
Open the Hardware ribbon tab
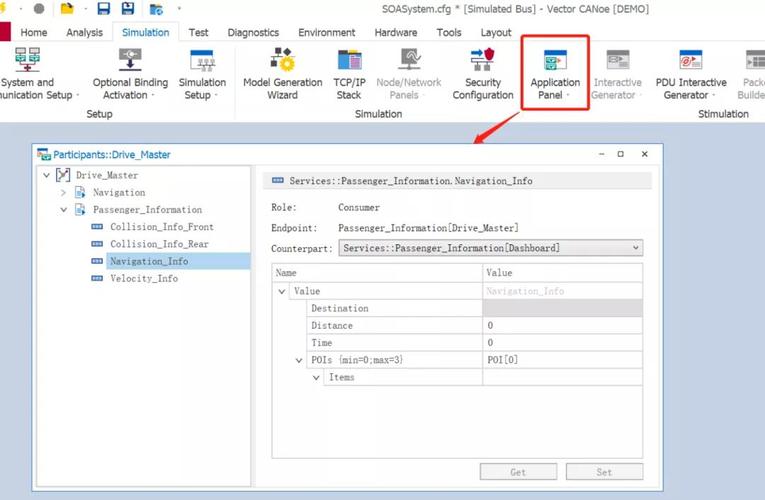(396, 32)
